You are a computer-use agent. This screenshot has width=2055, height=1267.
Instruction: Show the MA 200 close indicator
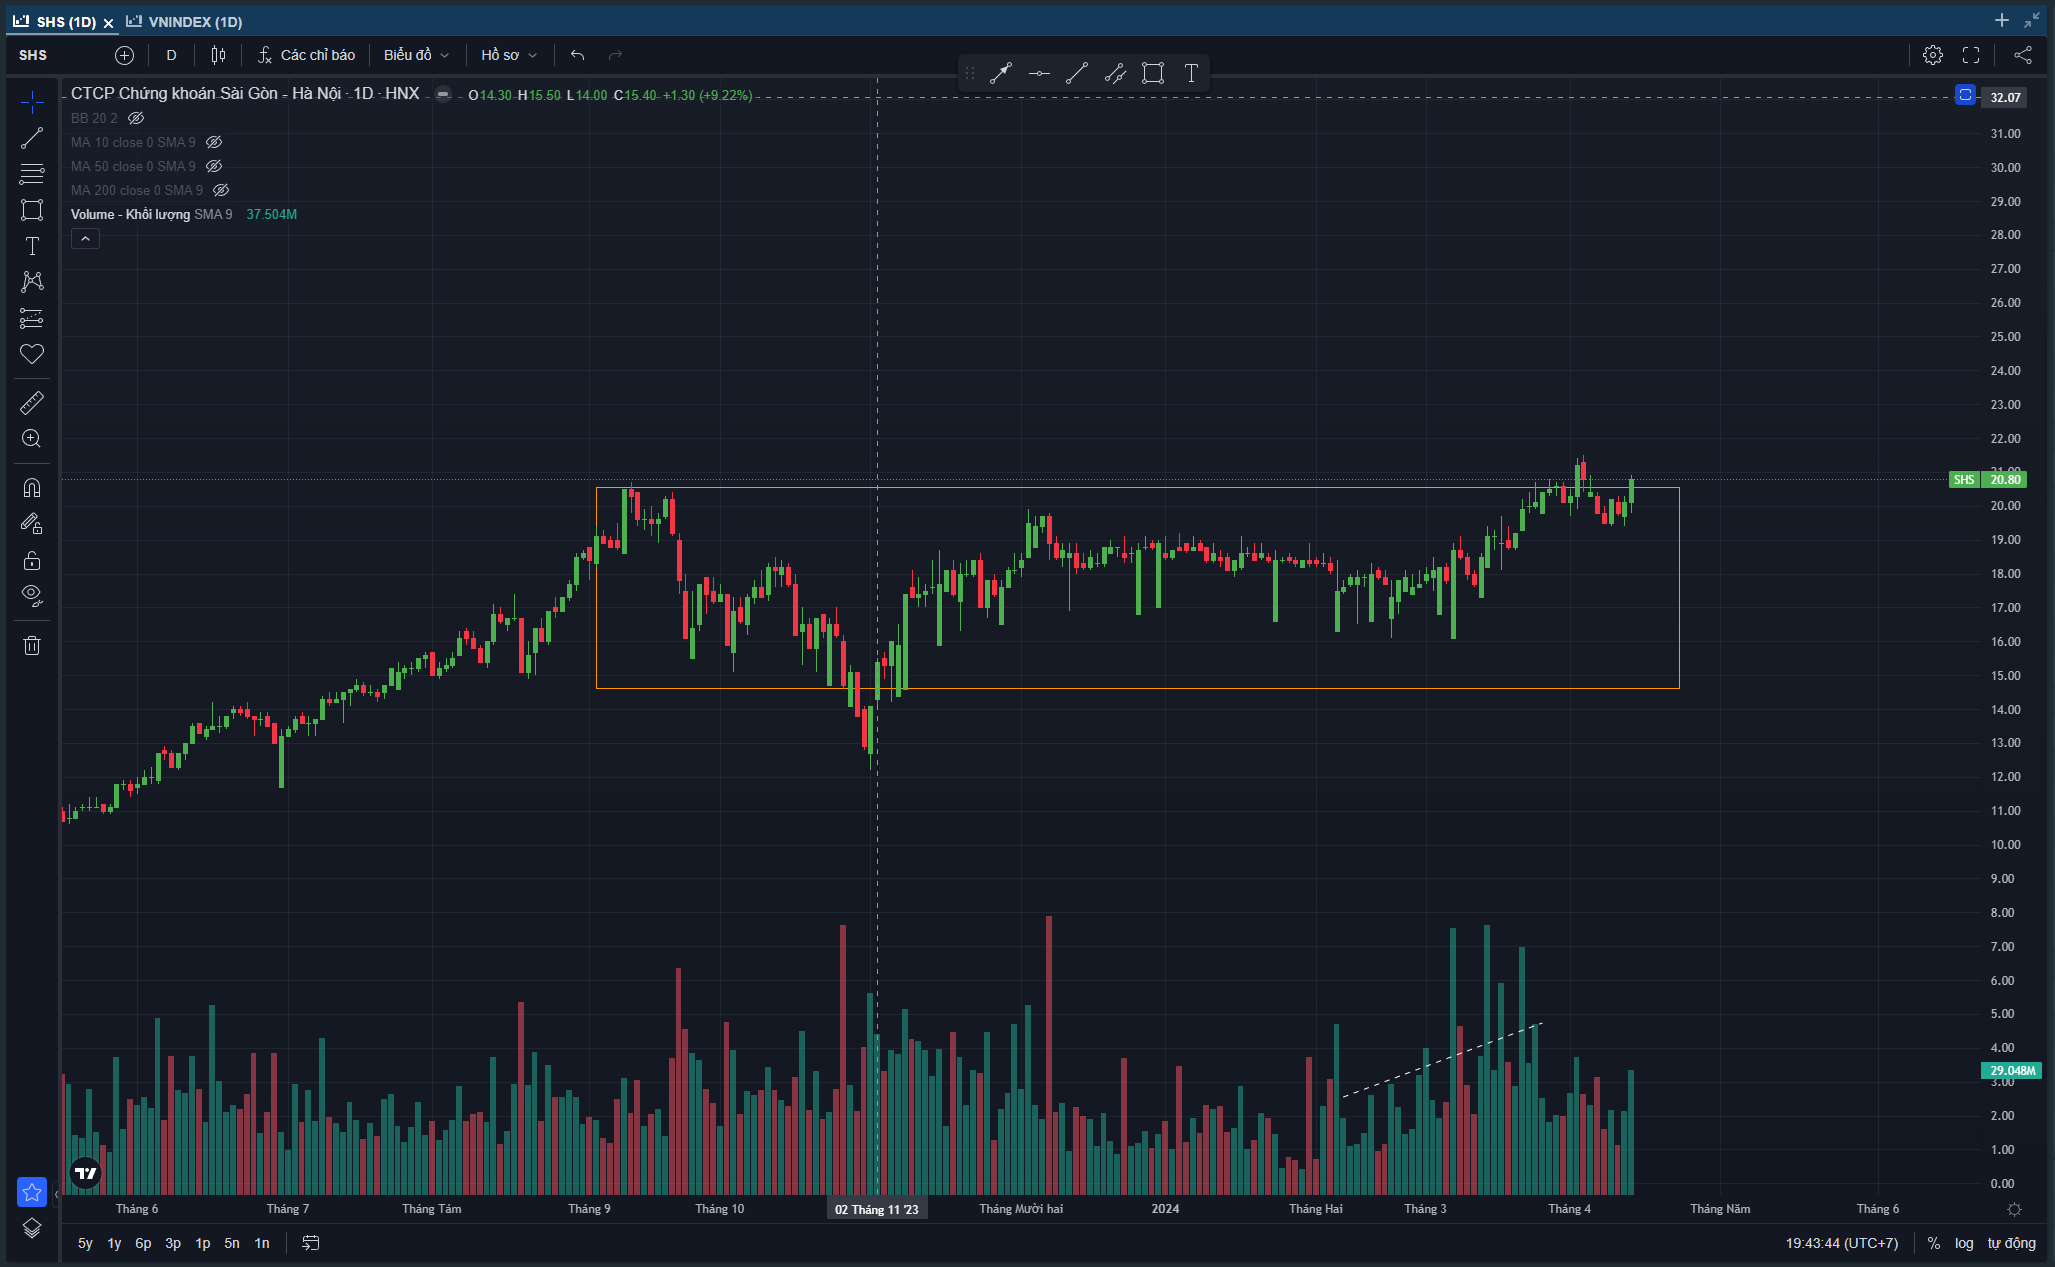[x=221, y=190]
